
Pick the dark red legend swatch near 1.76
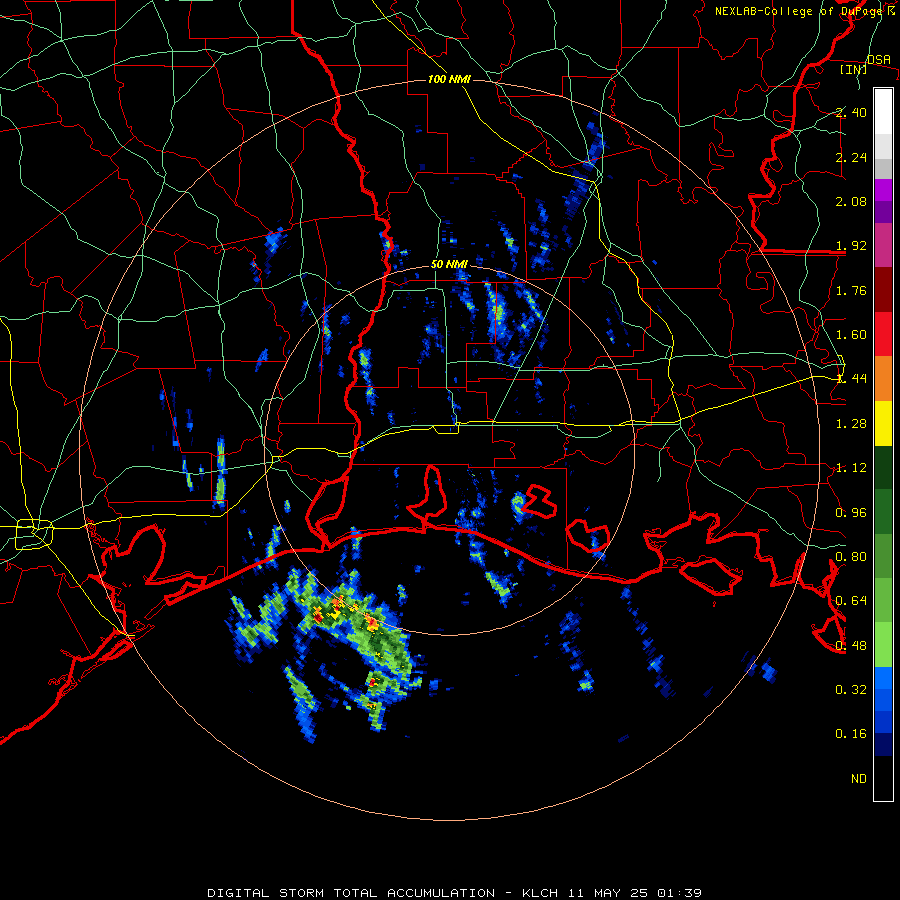883,290
